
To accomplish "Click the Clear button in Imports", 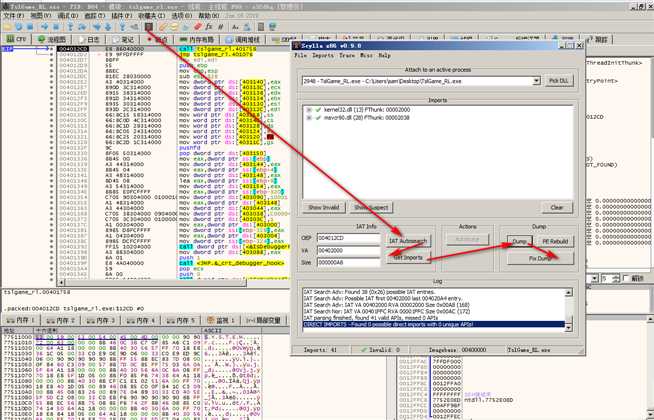I will pos(556,207).
